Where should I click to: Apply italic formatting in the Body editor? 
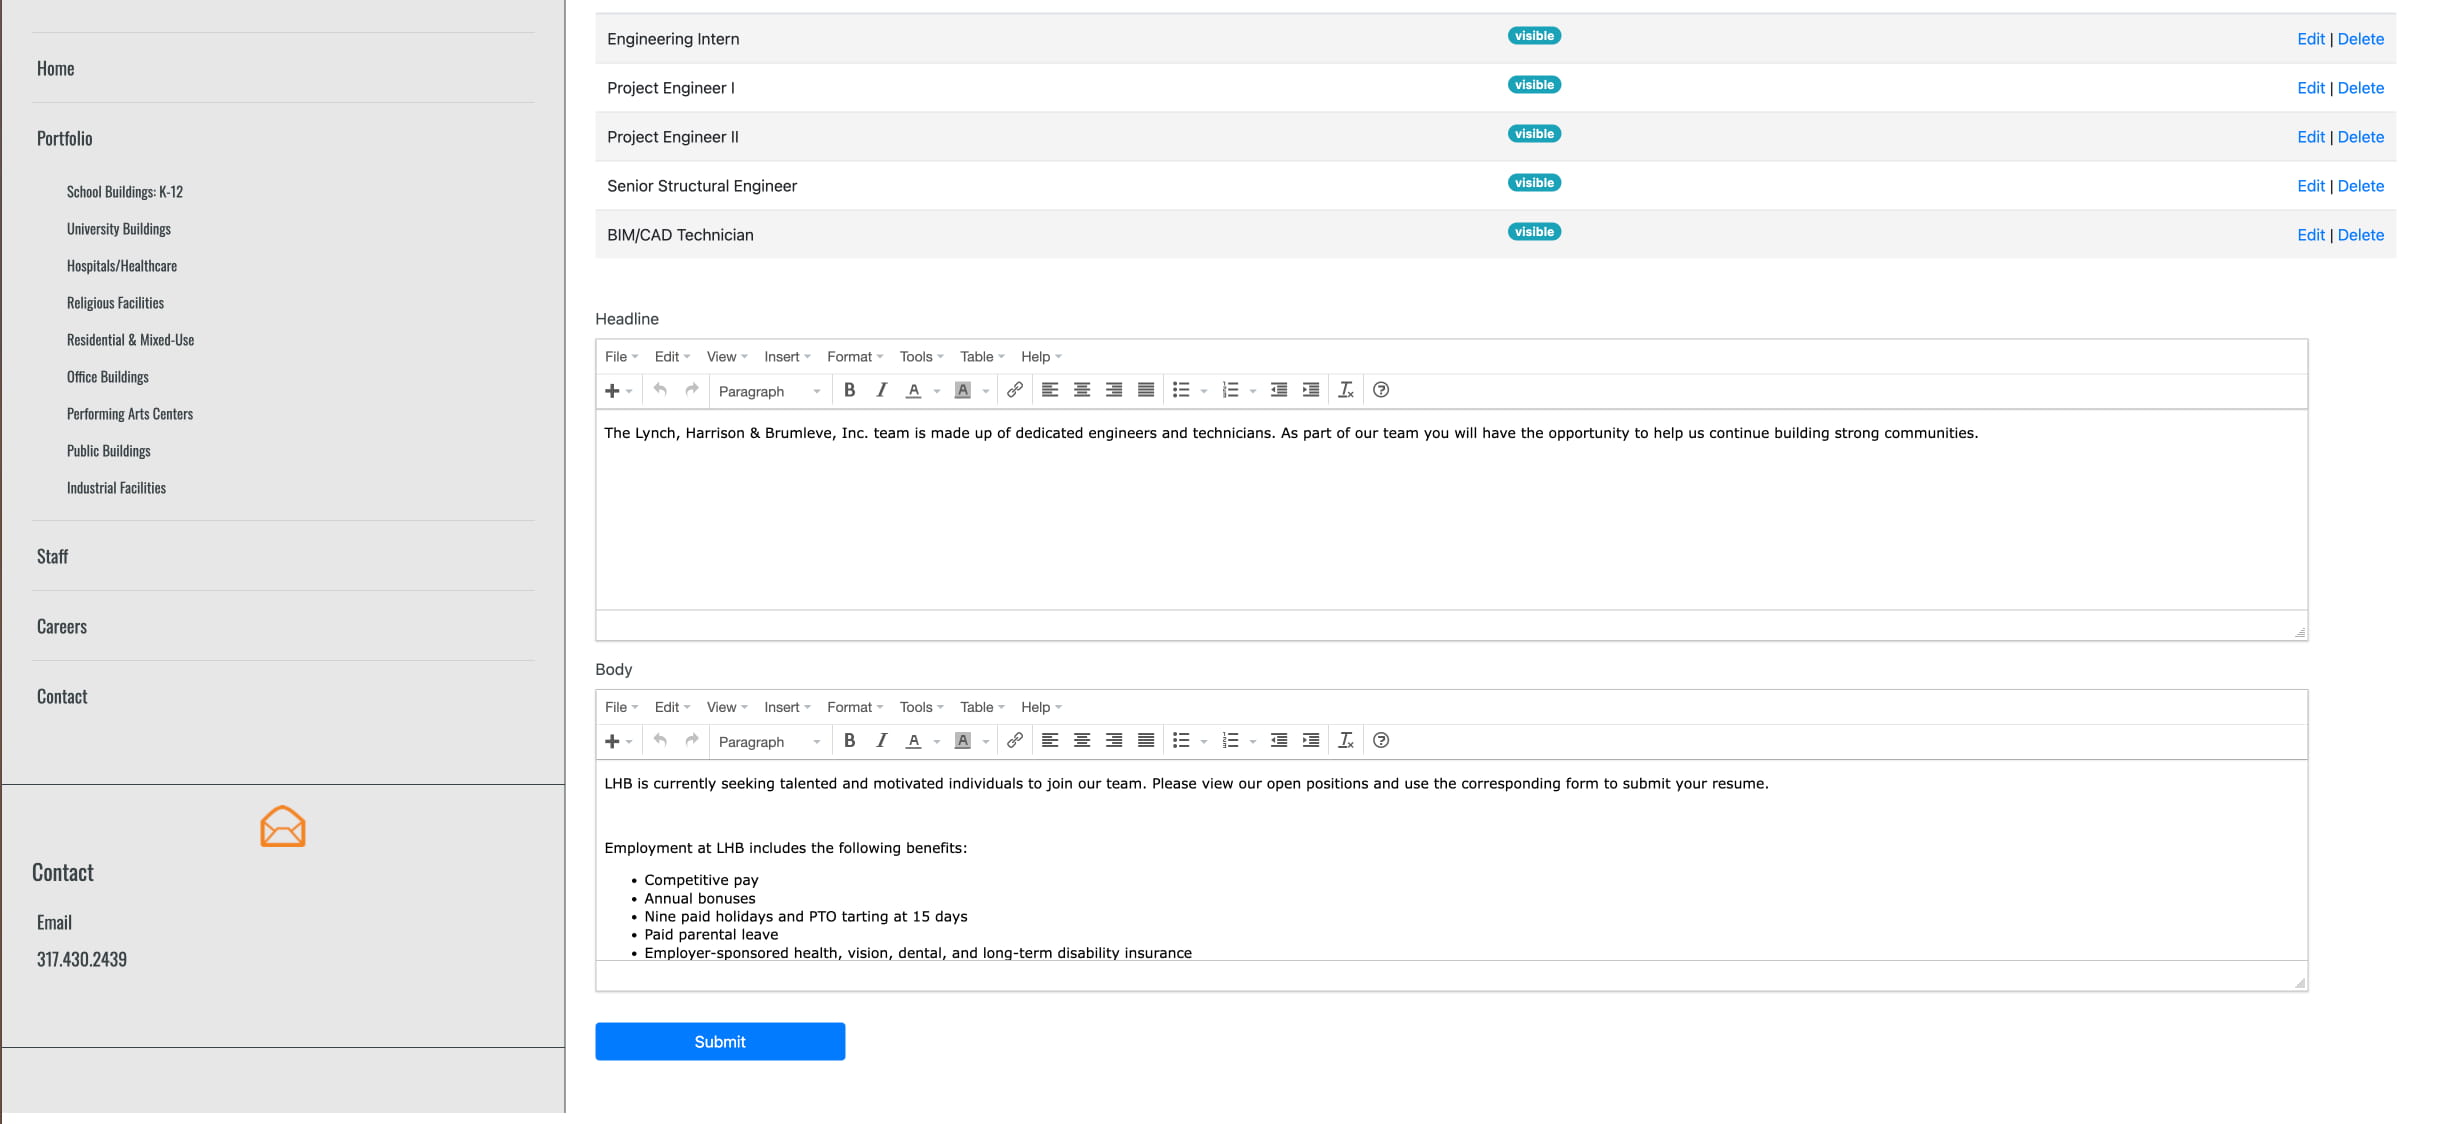pyautogui.click(x=881, y=741)
